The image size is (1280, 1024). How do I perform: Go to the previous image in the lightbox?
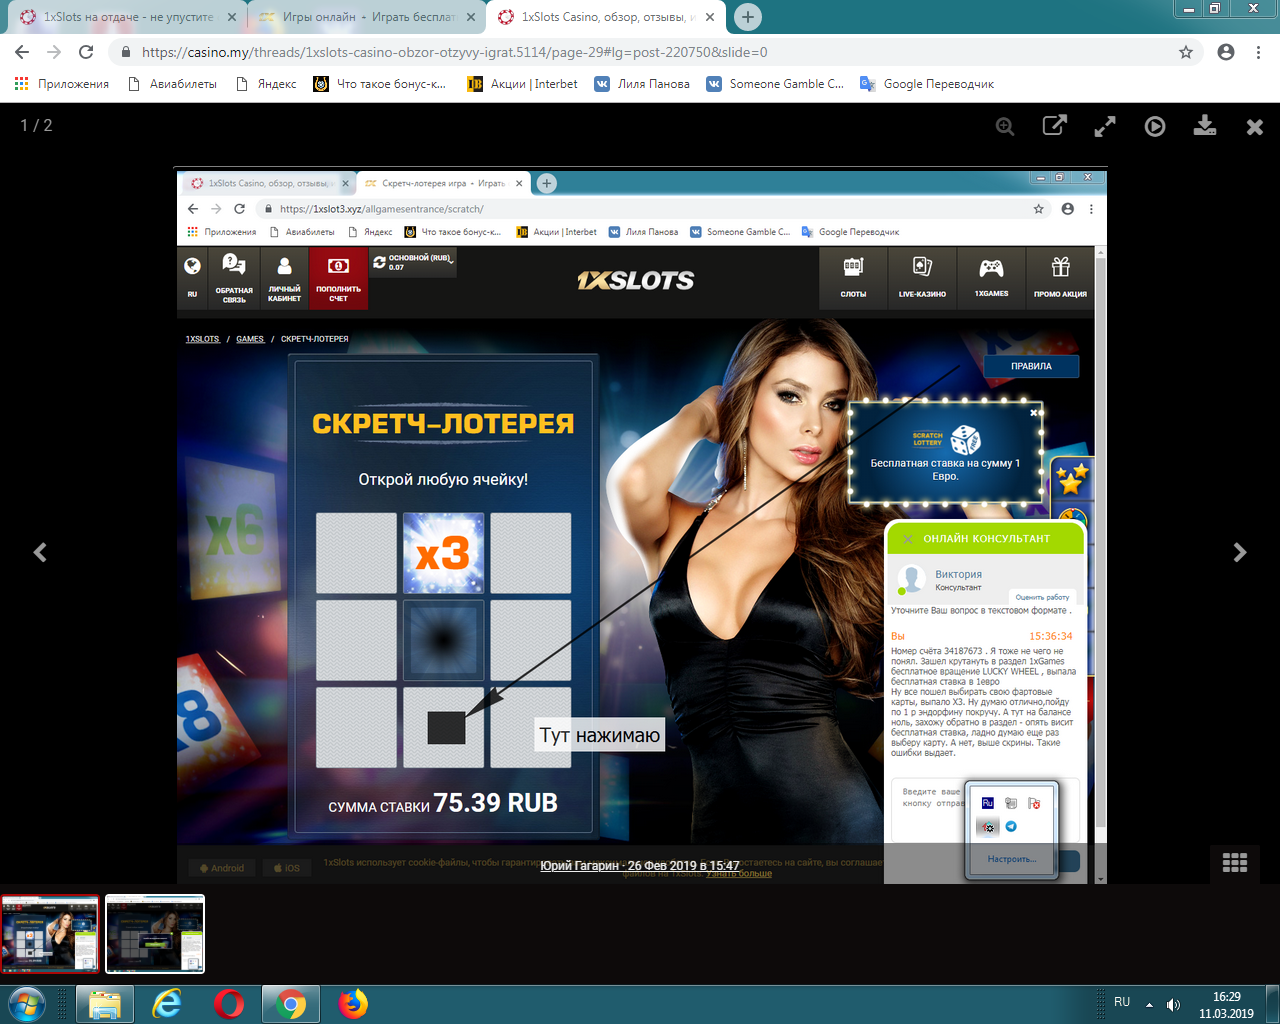coord(40,552)
